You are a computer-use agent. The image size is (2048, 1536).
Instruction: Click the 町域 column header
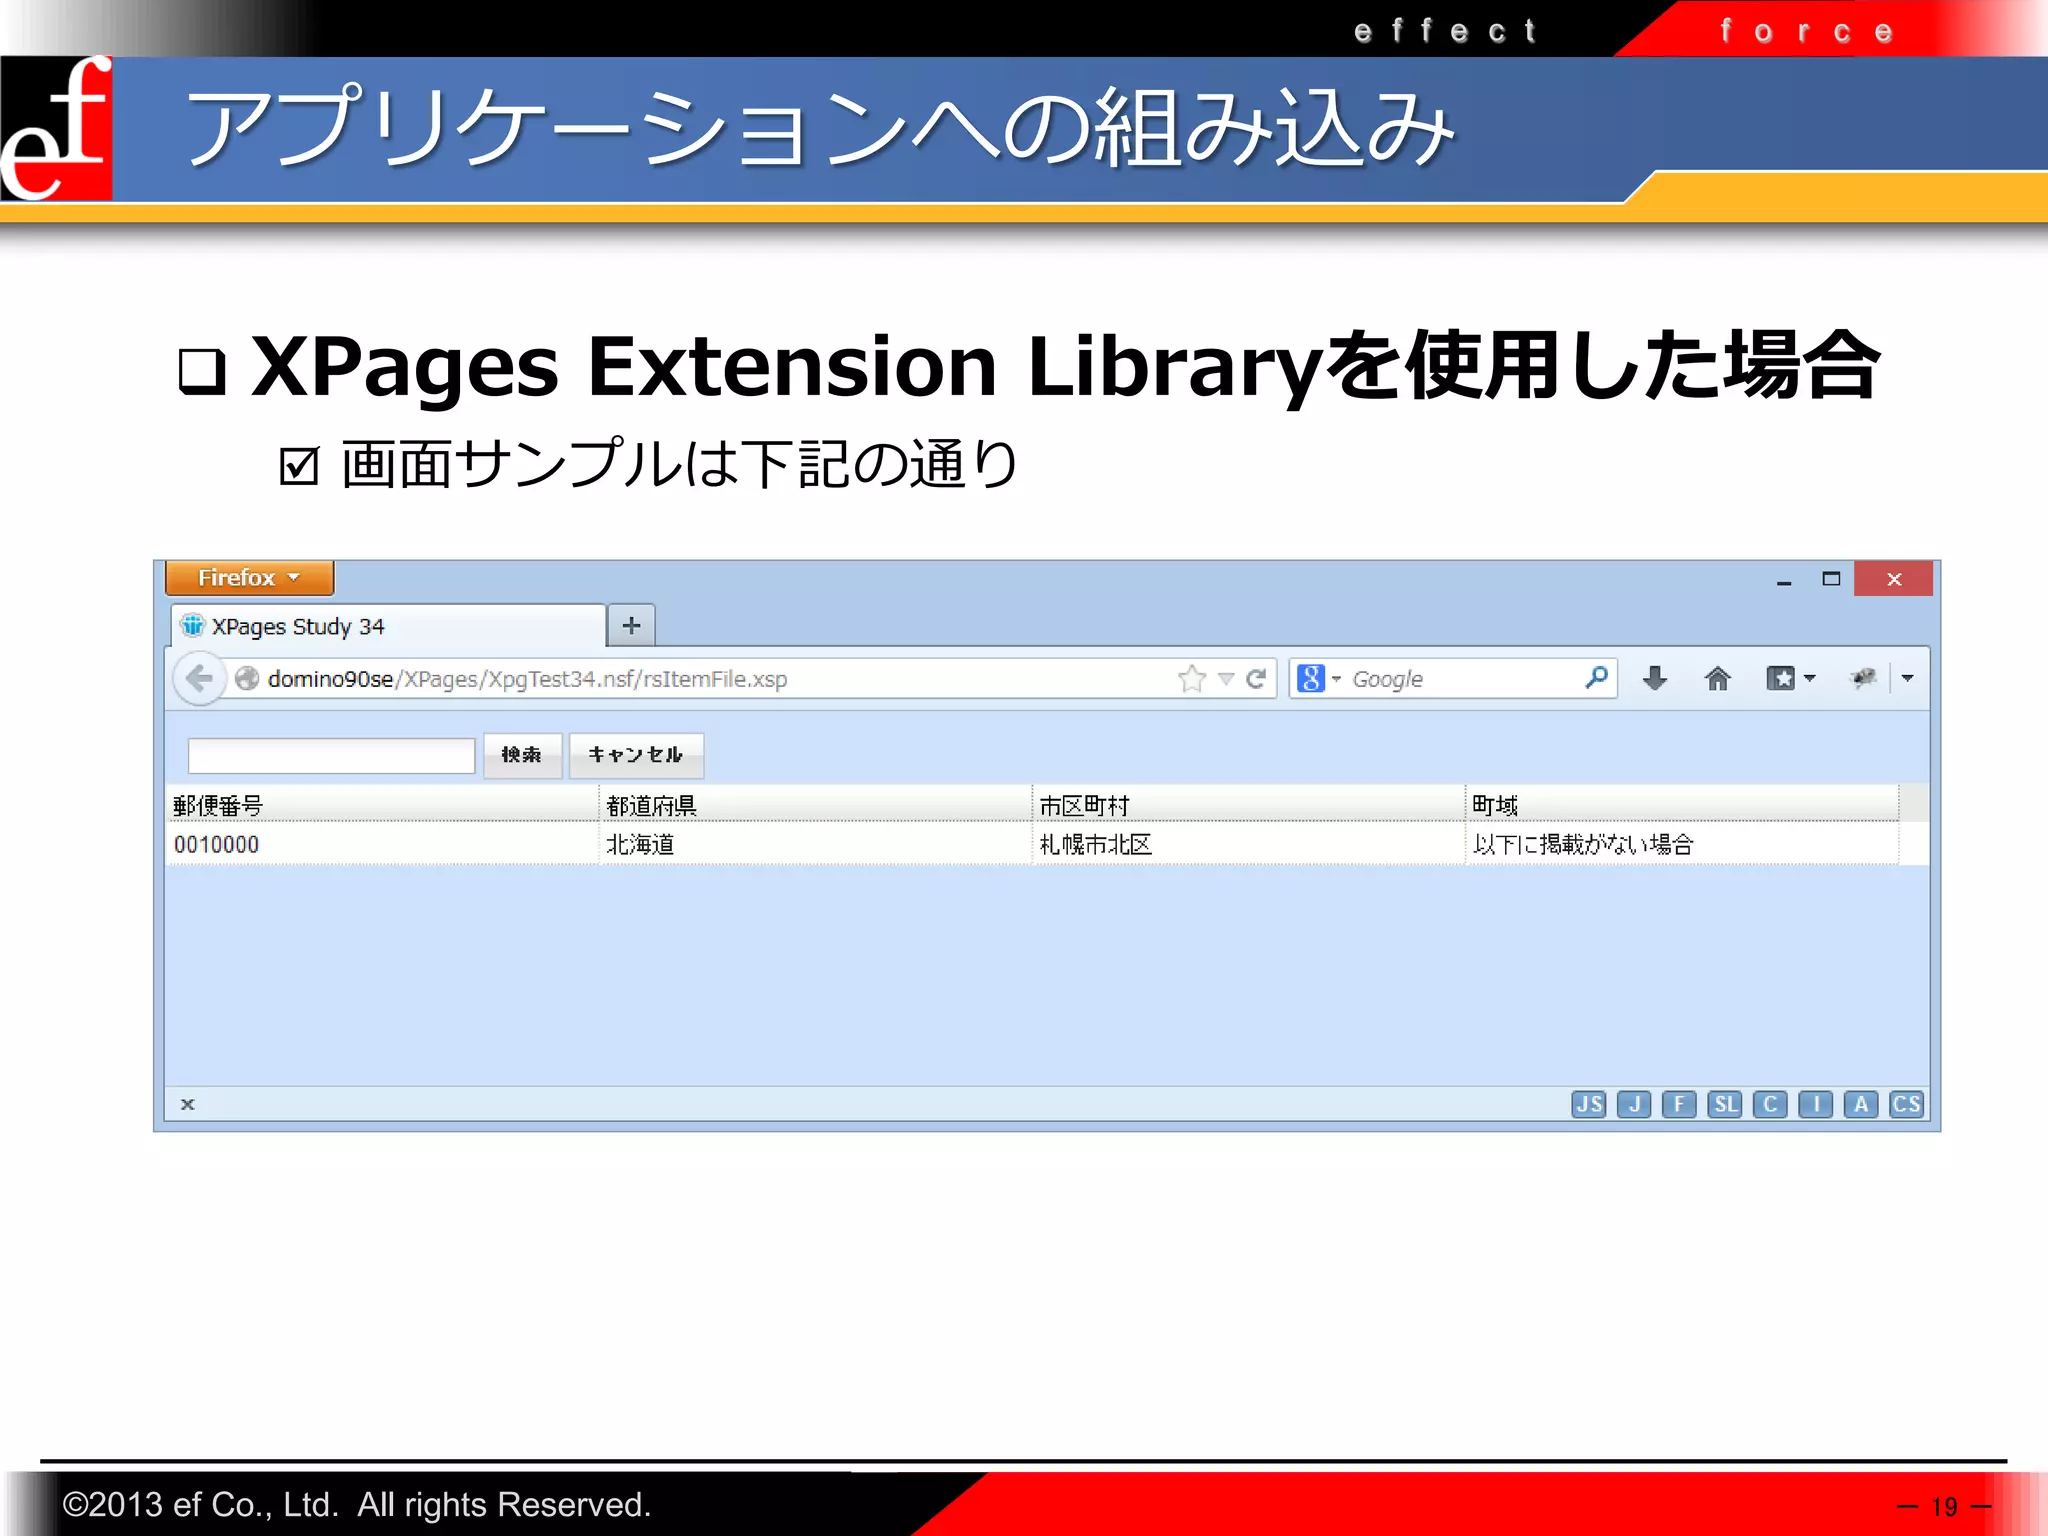pyautogui.click(x=1681, y=804)
